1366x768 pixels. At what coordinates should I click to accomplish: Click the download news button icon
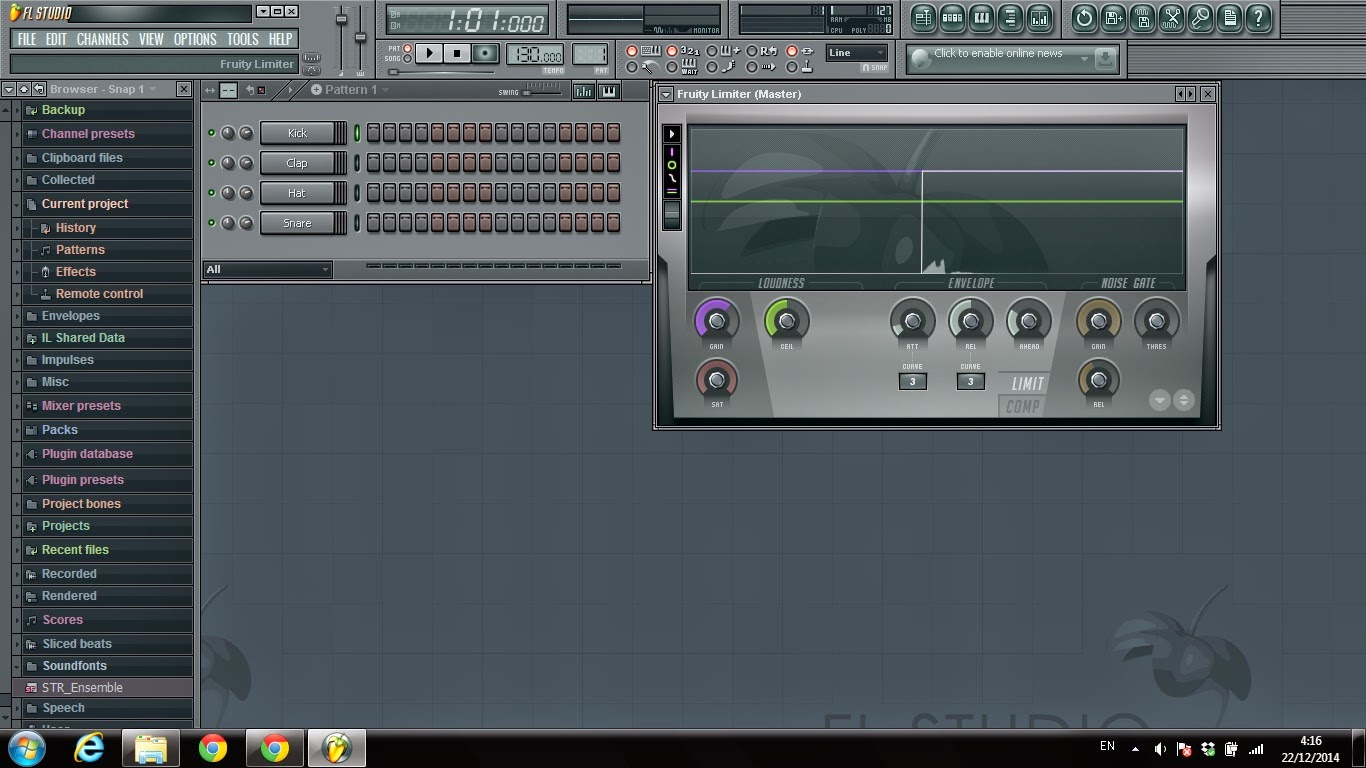1105,59
